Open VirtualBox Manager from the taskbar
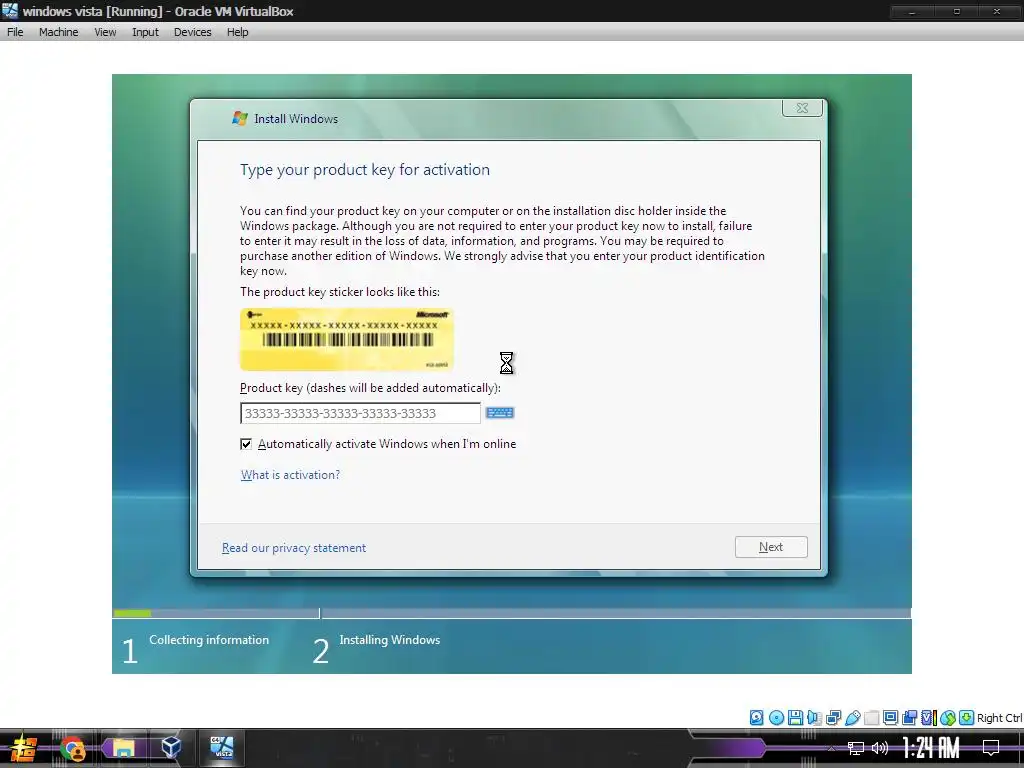This screenshot has height=768, width=1024. 171,748
